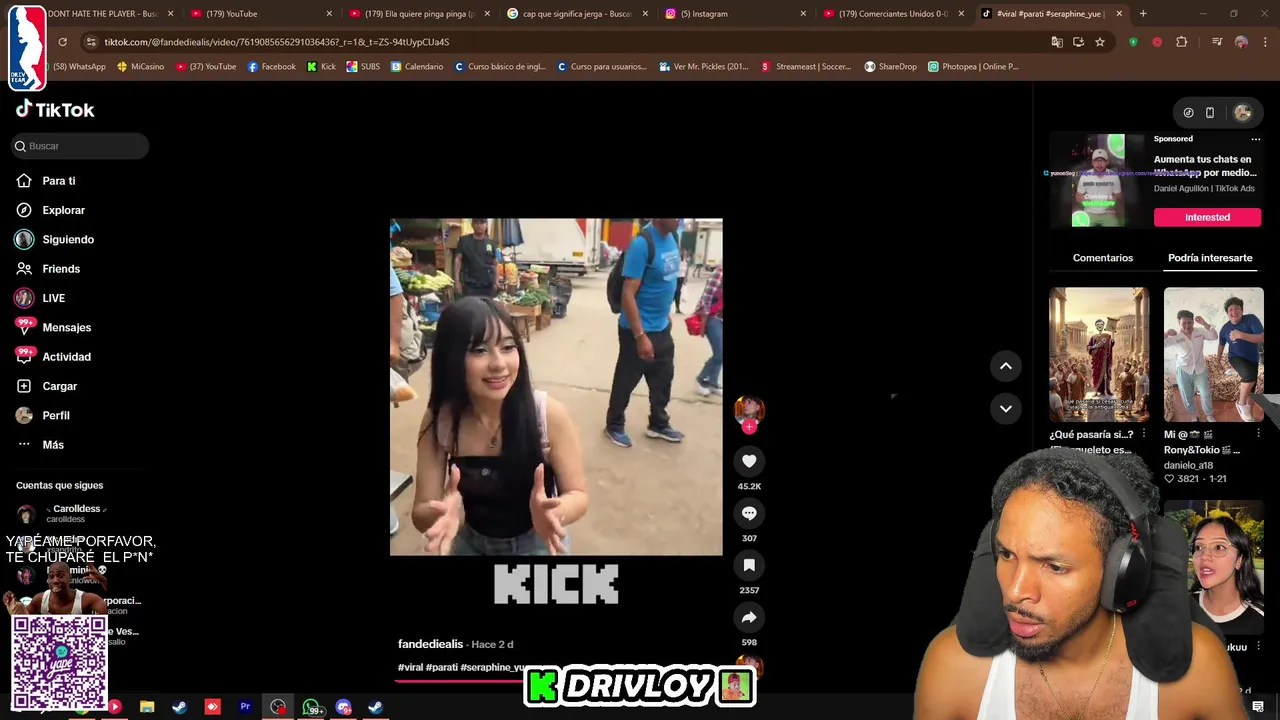Viewport: 1280px width, 720px height.
Task: Bookmark this page with star icon
Action: click(1100, 42)
